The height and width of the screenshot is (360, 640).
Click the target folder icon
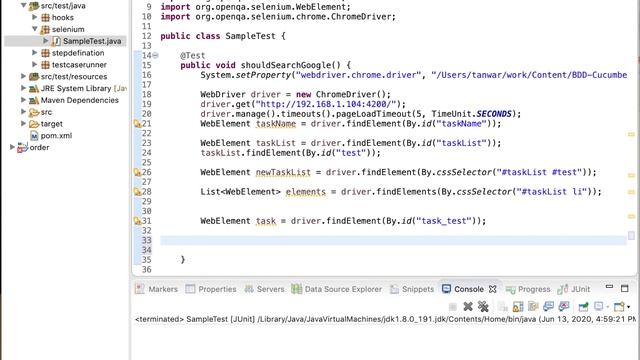(x=34, y=124)
